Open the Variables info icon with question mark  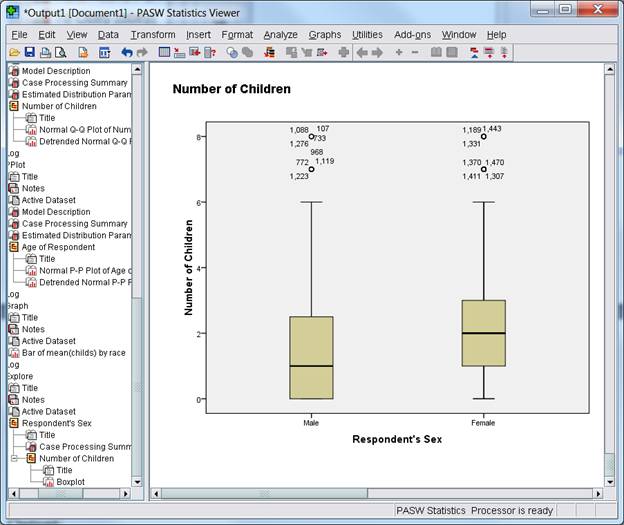pos(210,52)
